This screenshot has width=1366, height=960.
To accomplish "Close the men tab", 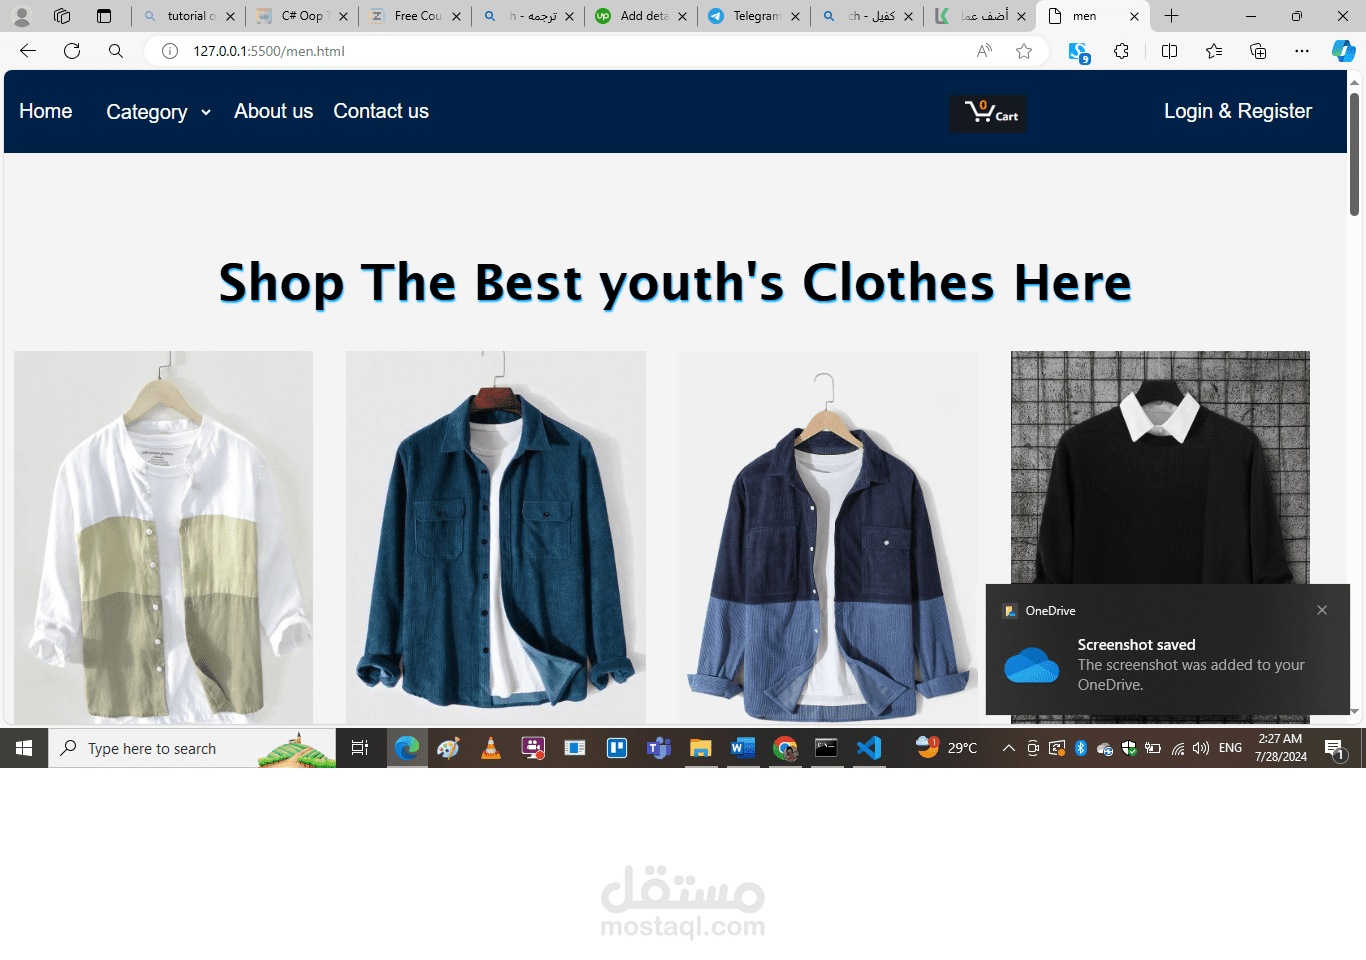I will click(x=1134, y=16).
